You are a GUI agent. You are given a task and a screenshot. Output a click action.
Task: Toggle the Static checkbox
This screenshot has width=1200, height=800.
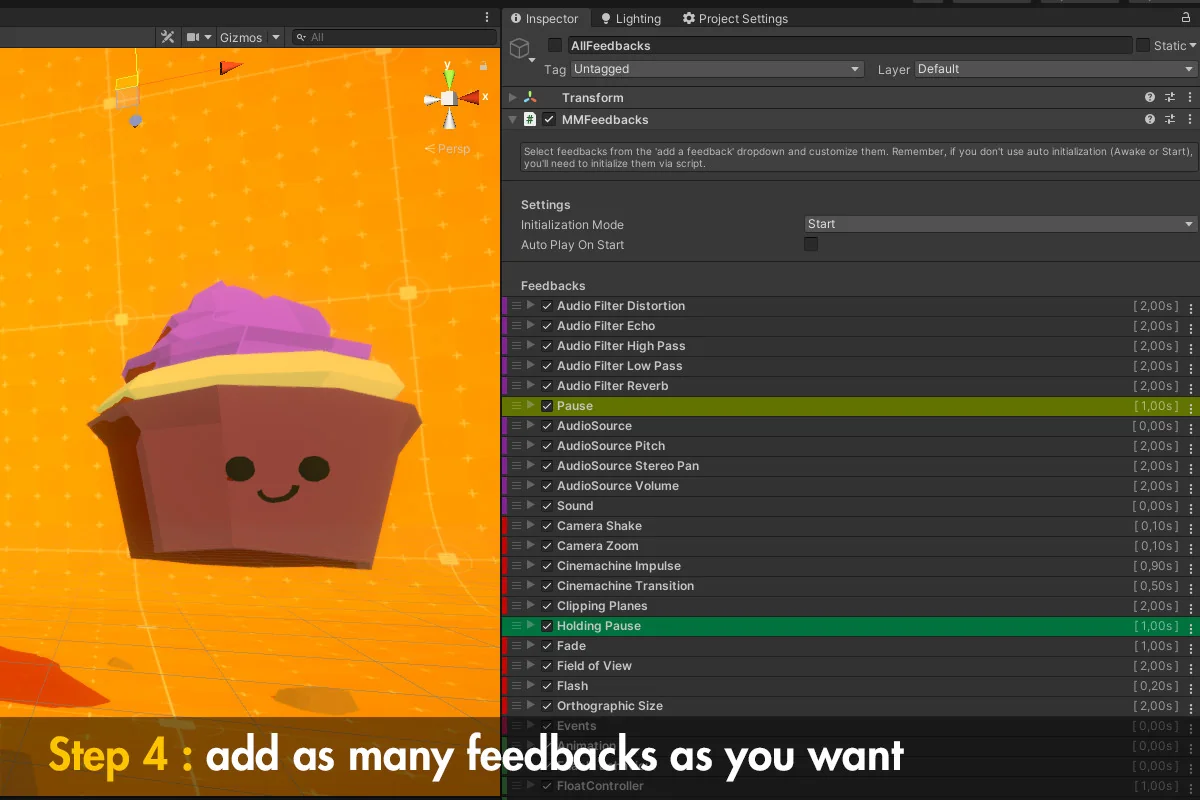click(1143, 45)
